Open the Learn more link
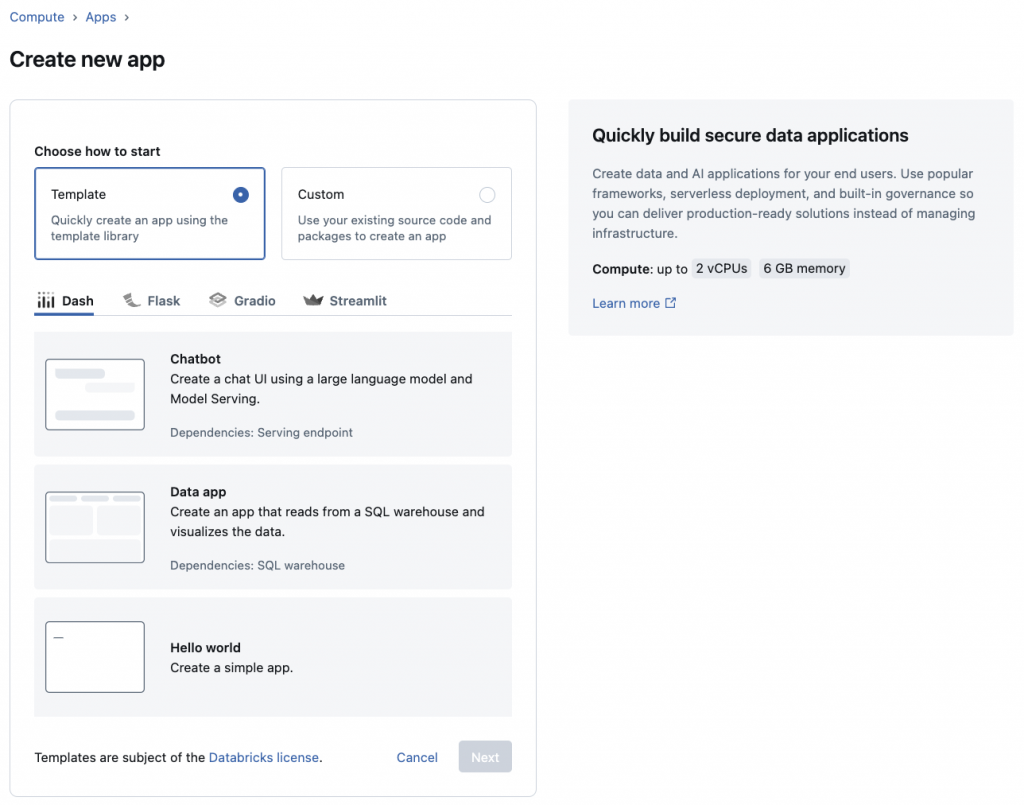The height and width of the screenshot is (805, 1024). click(x=625, y=303)
